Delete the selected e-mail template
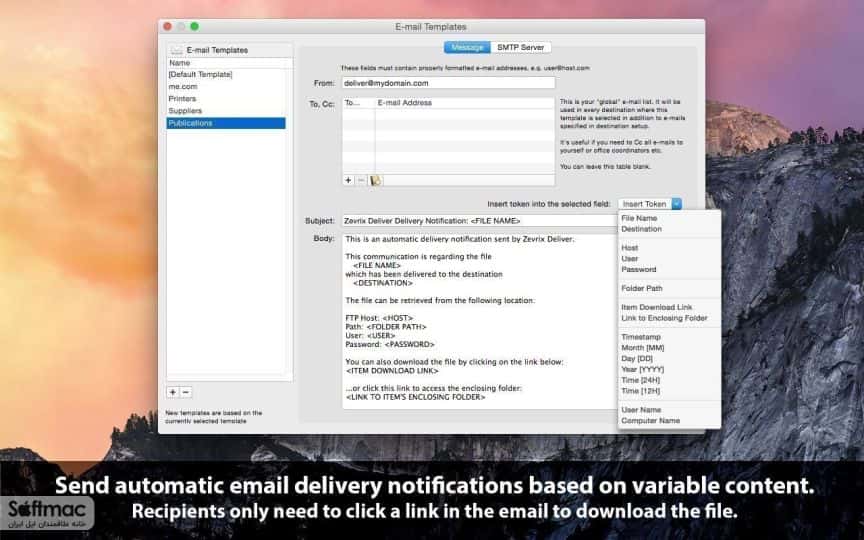The image size is (864, 540). point(186,392)
